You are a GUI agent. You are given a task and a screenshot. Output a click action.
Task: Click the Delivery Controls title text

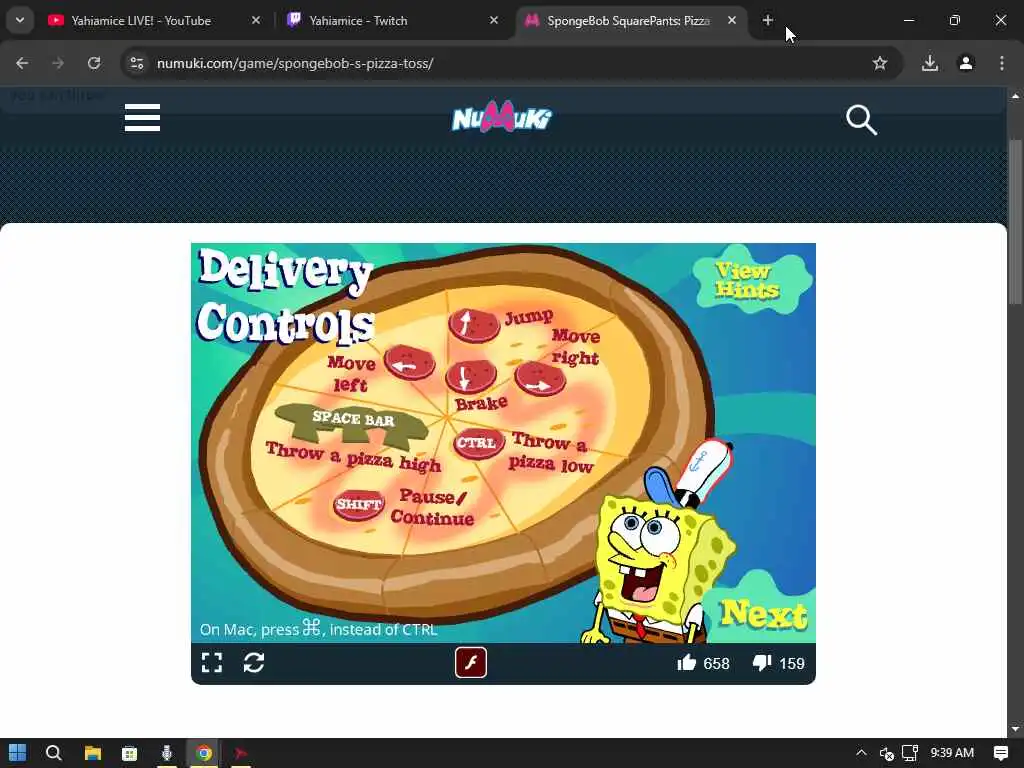click(x=286, y=295)
